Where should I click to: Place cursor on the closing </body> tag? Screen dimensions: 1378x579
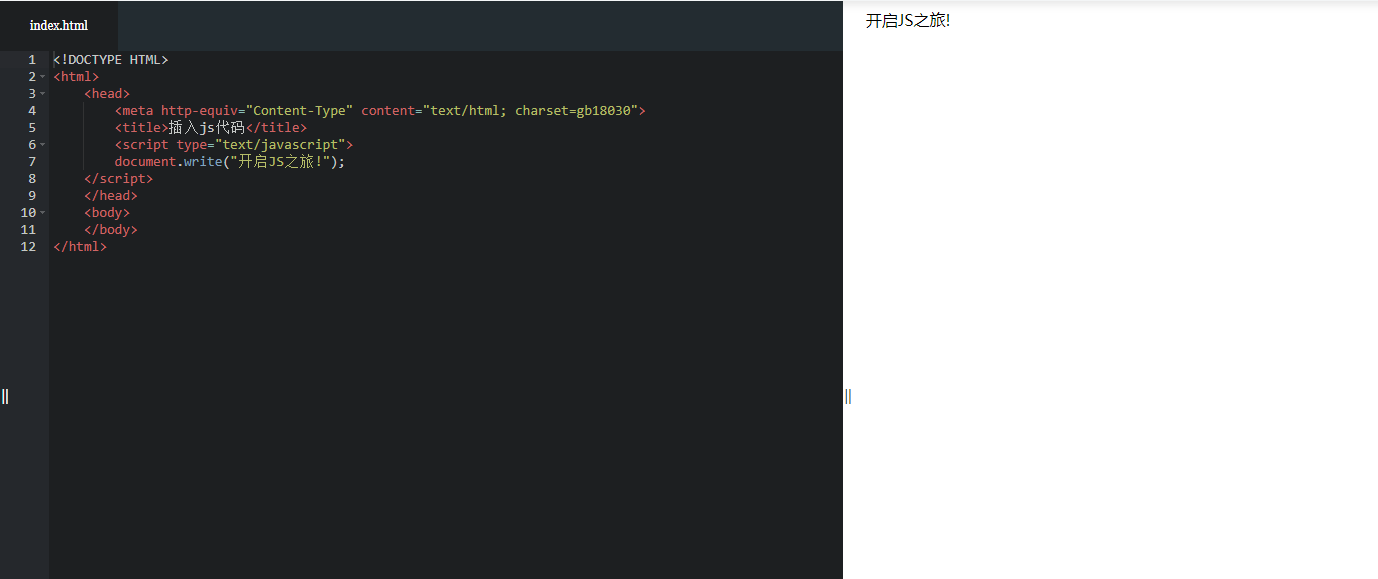coord(111,230)
